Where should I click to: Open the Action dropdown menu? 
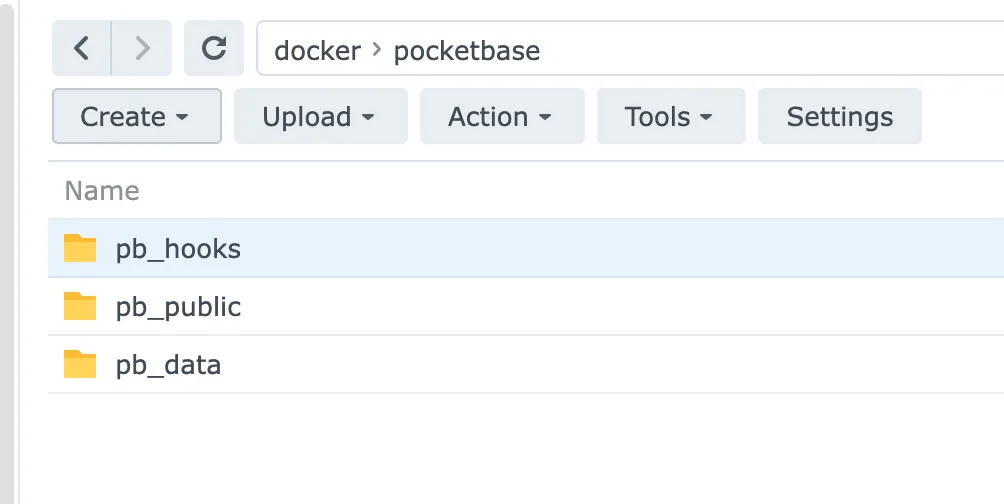(501, 117)
